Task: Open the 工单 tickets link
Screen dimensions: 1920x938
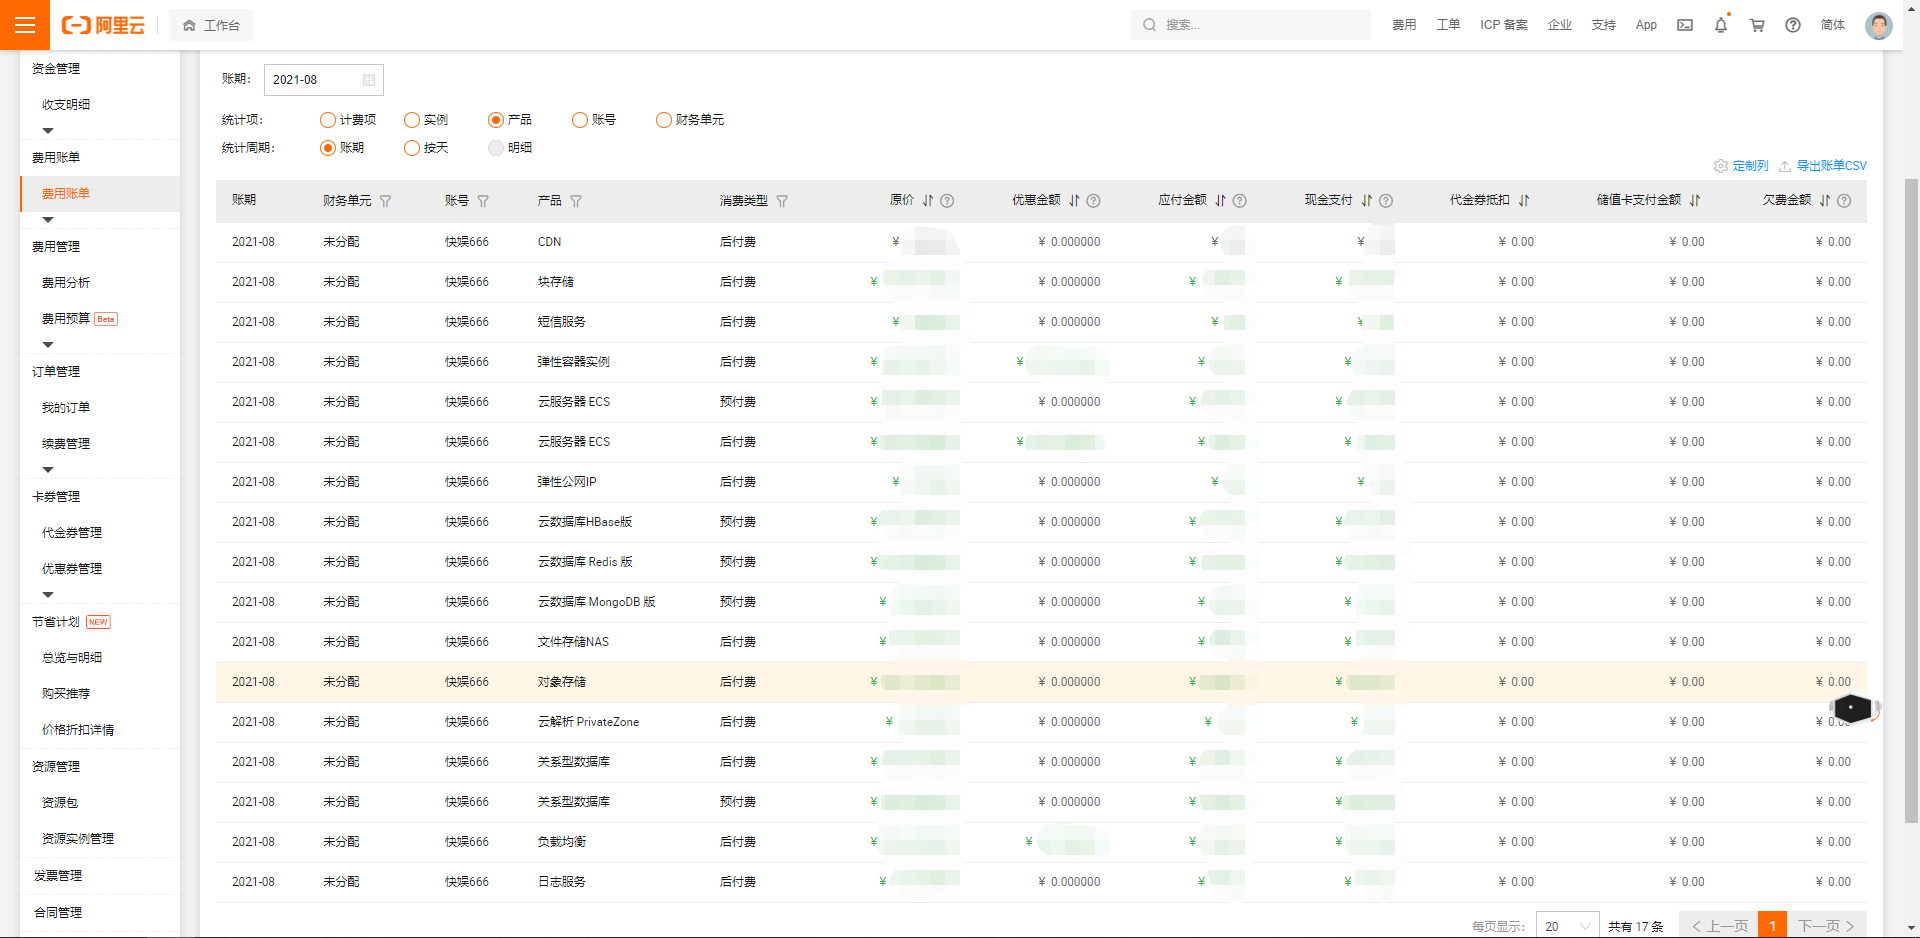Action: point(1448,25)
